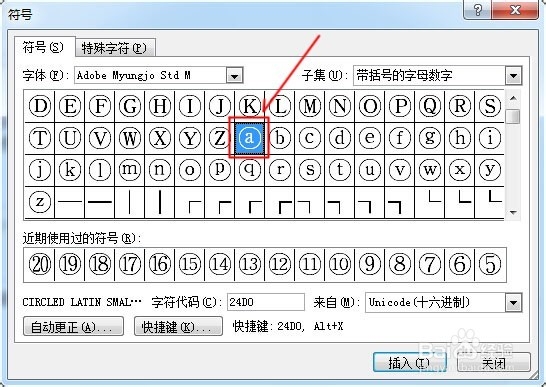Select the circled letter S symbol
The width and height of the screenshot is (546, 387).
[x=490, y=106]
